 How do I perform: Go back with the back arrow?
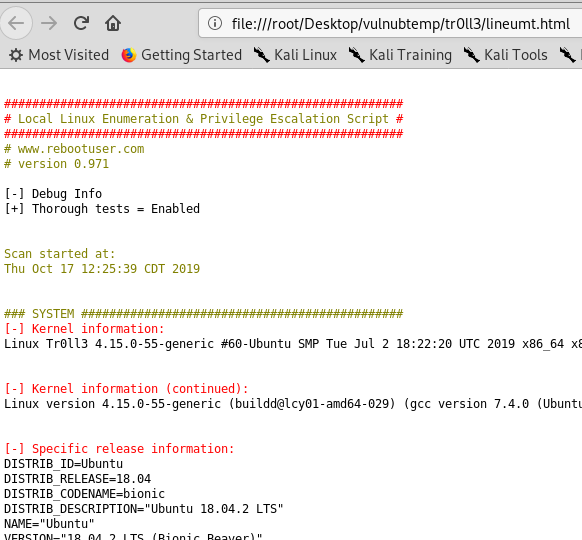click(16, 23)
